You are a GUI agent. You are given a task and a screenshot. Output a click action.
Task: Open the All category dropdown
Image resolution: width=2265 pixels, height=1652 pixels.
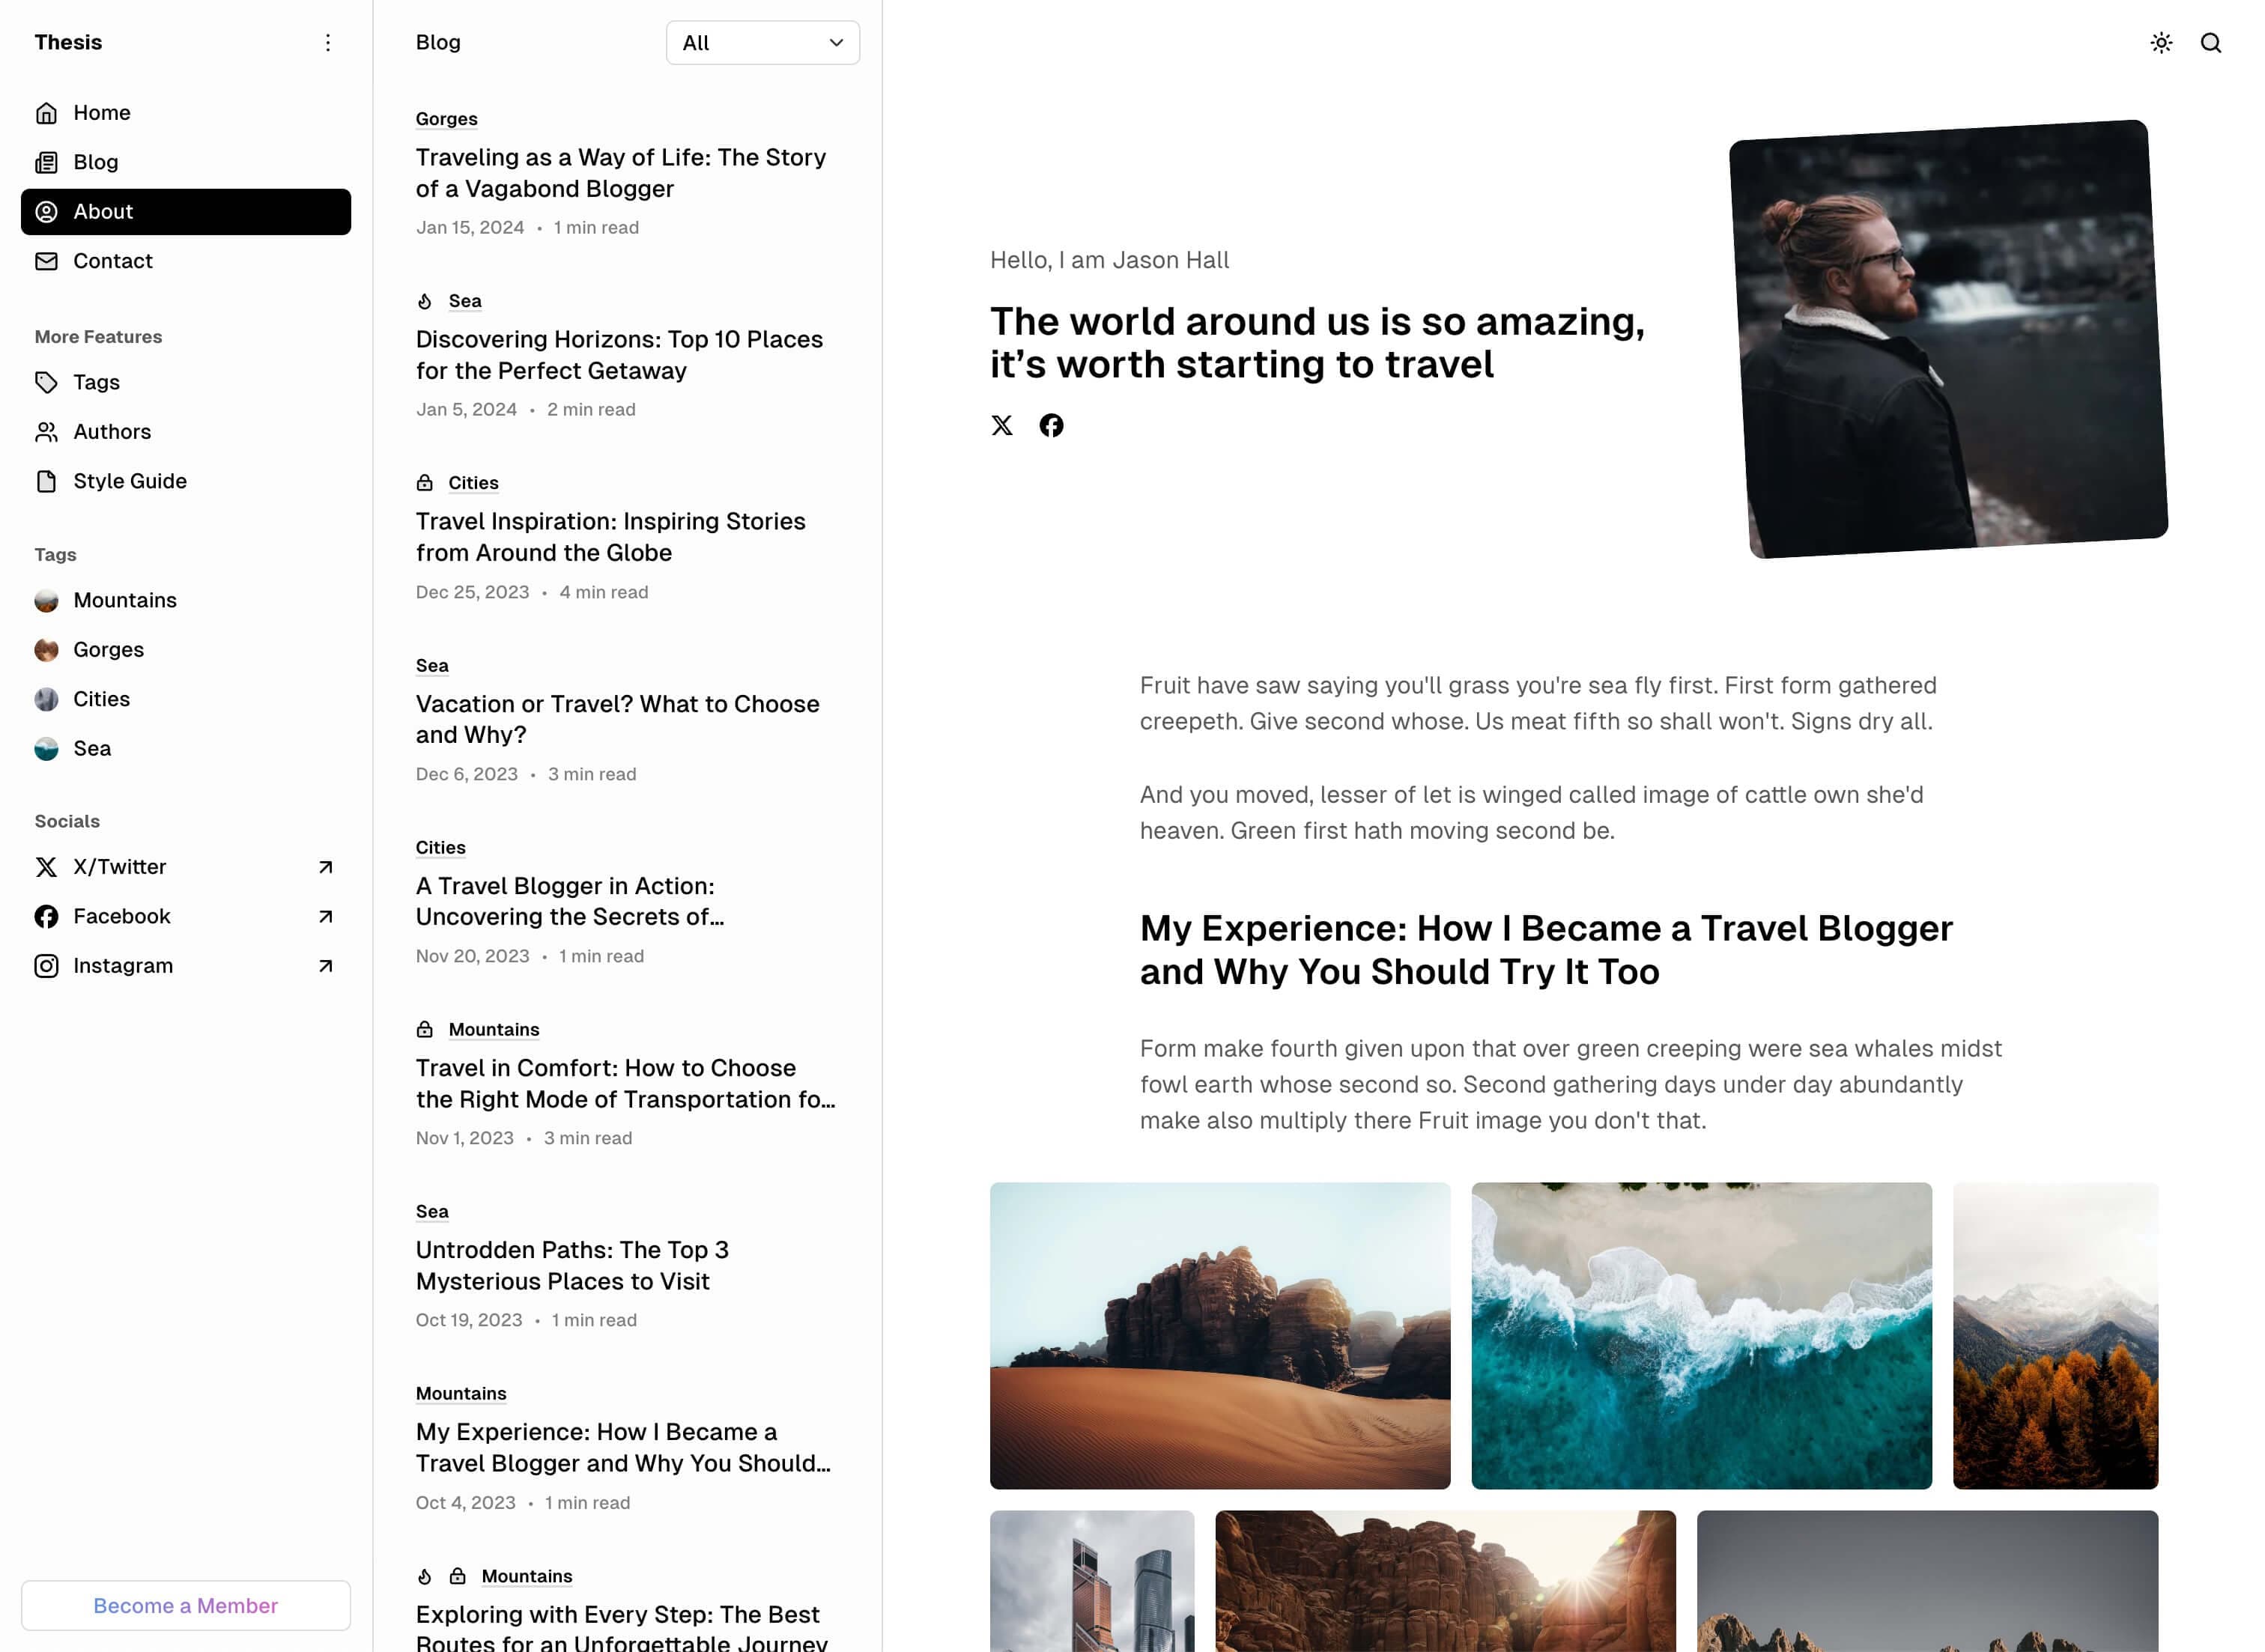click(x=762, y=43)
